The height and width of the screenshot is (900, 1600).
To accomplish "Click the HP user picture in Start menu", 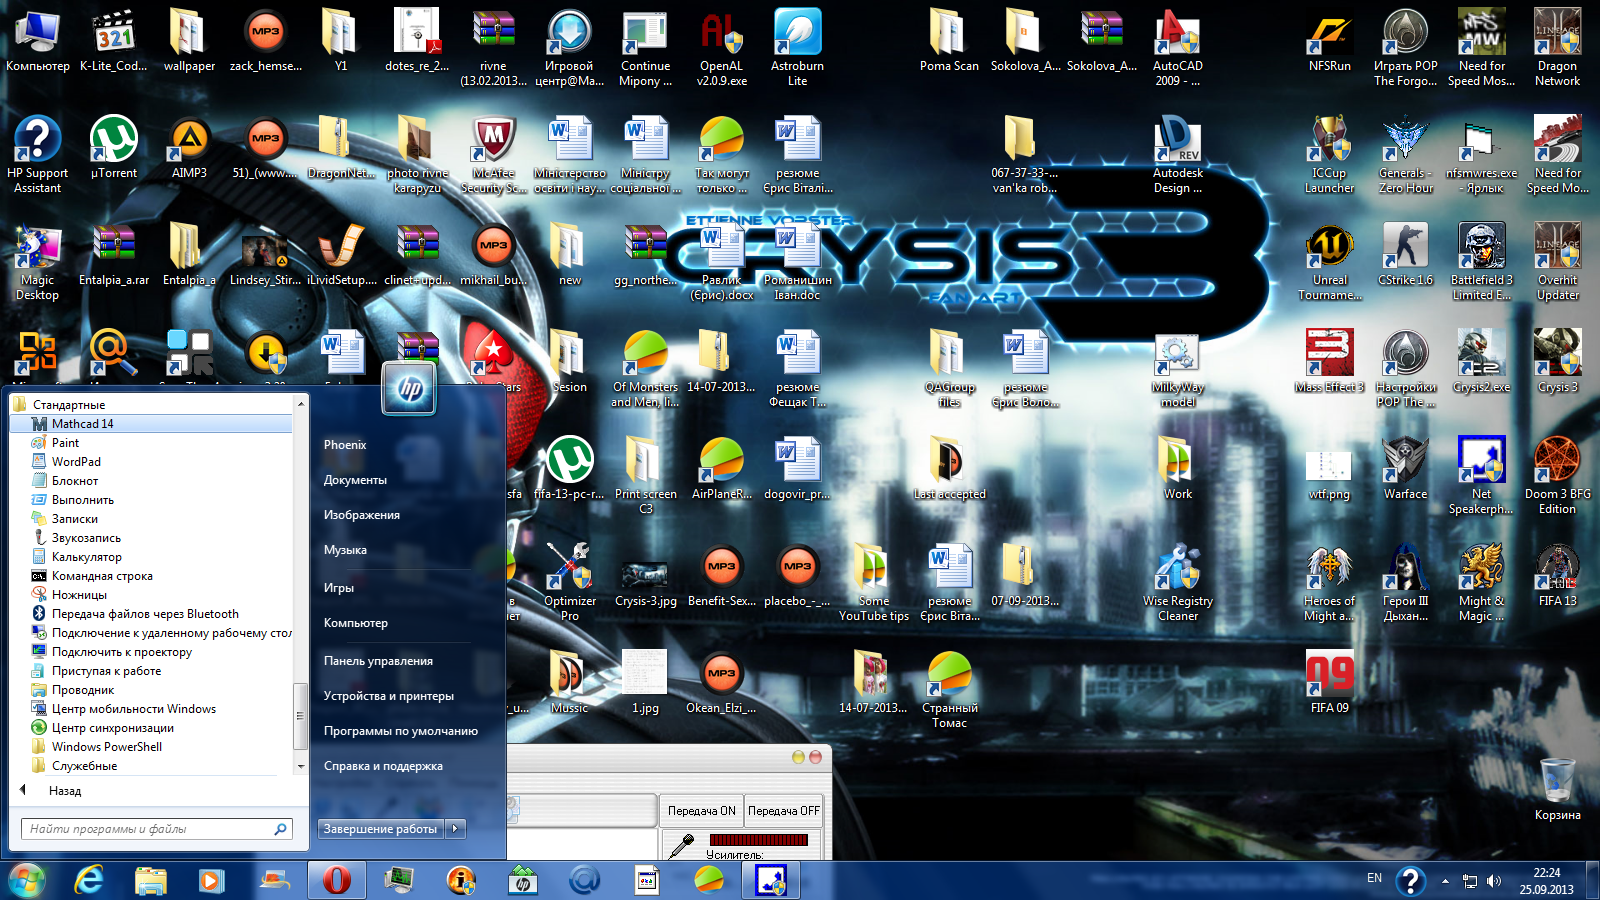I will [410, 388].
